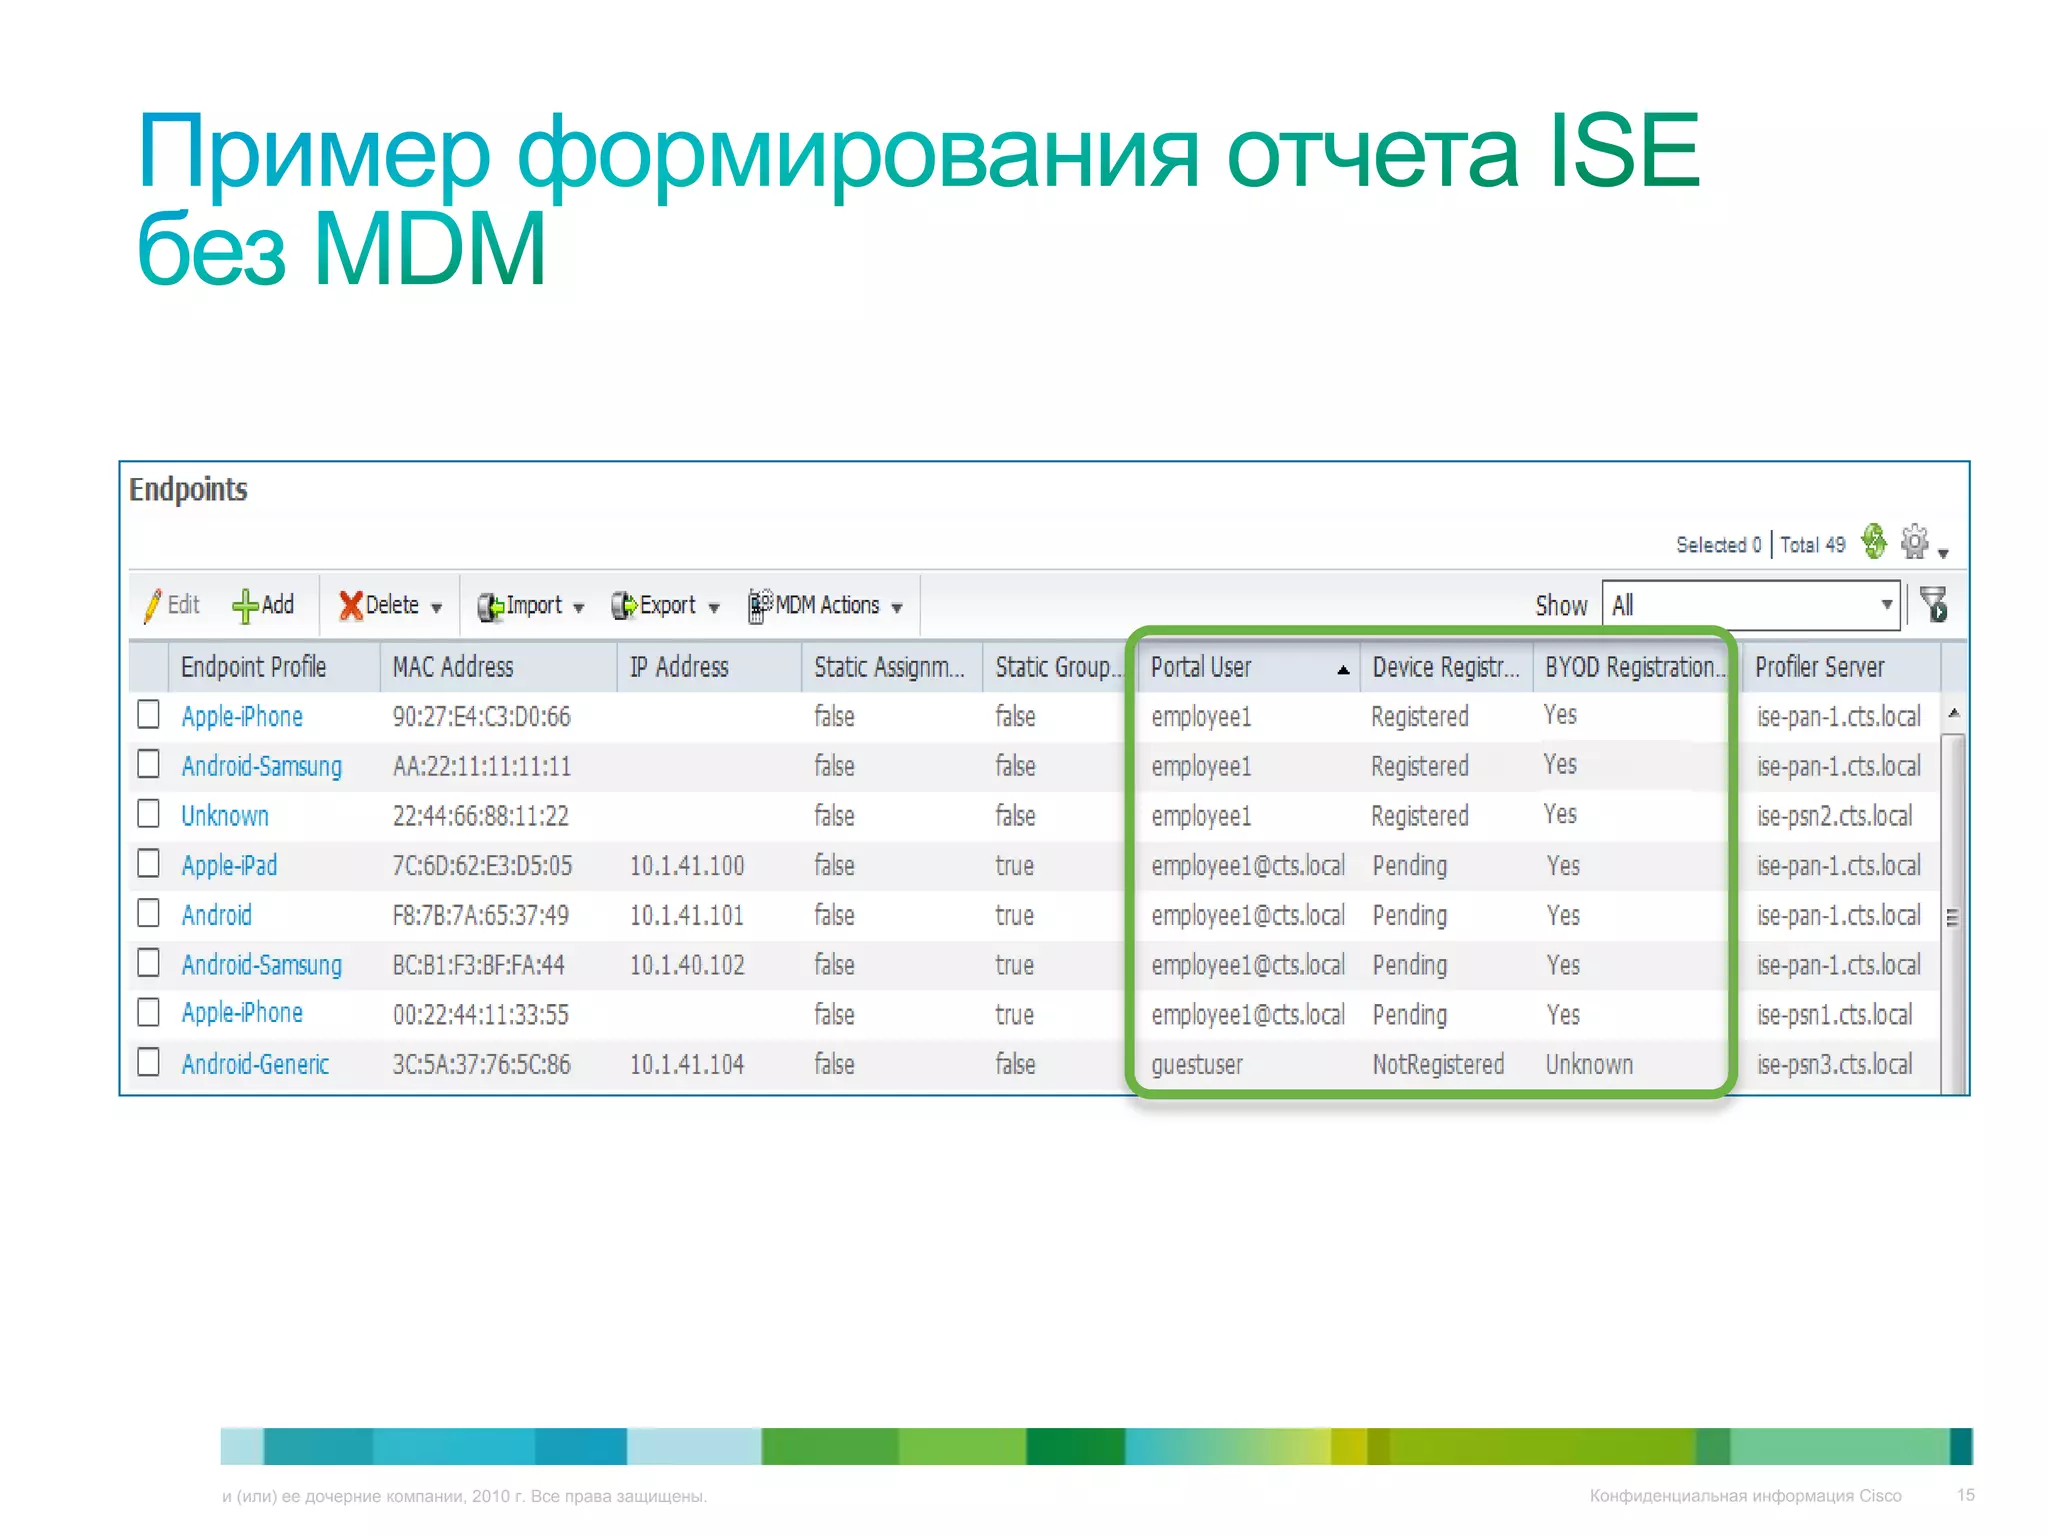
Task: Click the Portal User sort arrow
Action: coord(1343,670)
